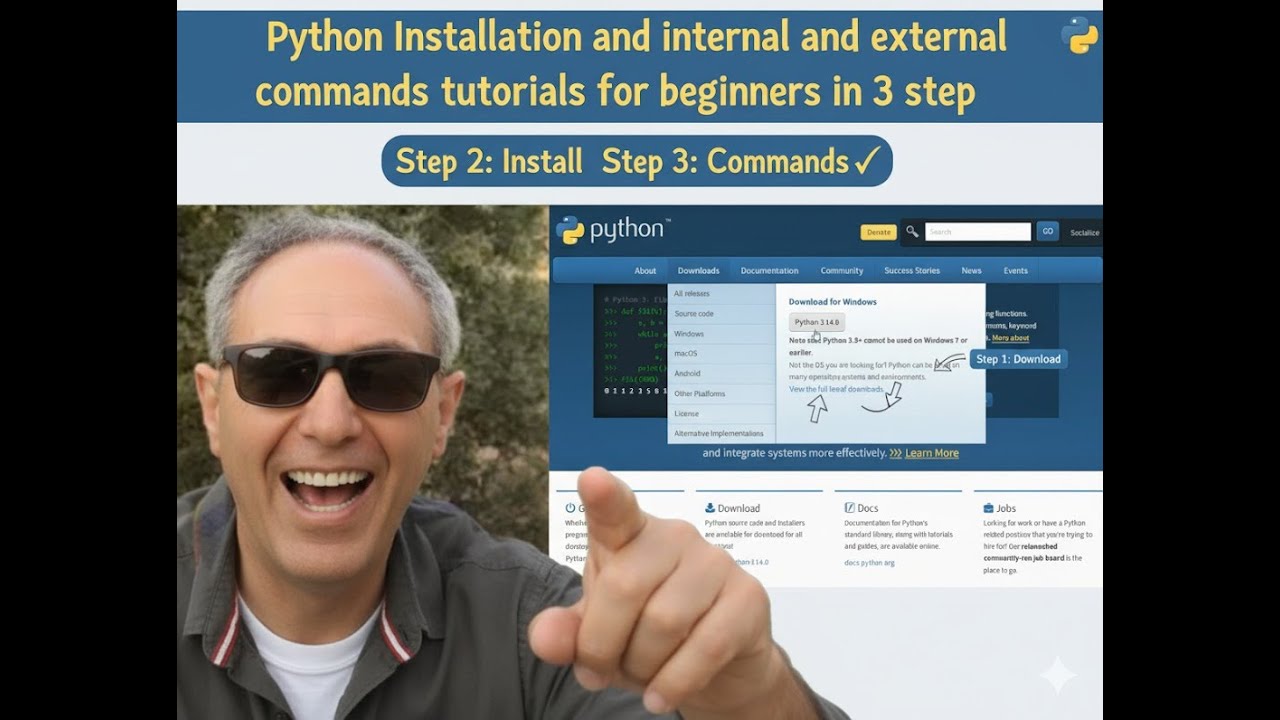Click the Download section heading
The width and height of the screenshot is (1280, 720).
[738, 508]
